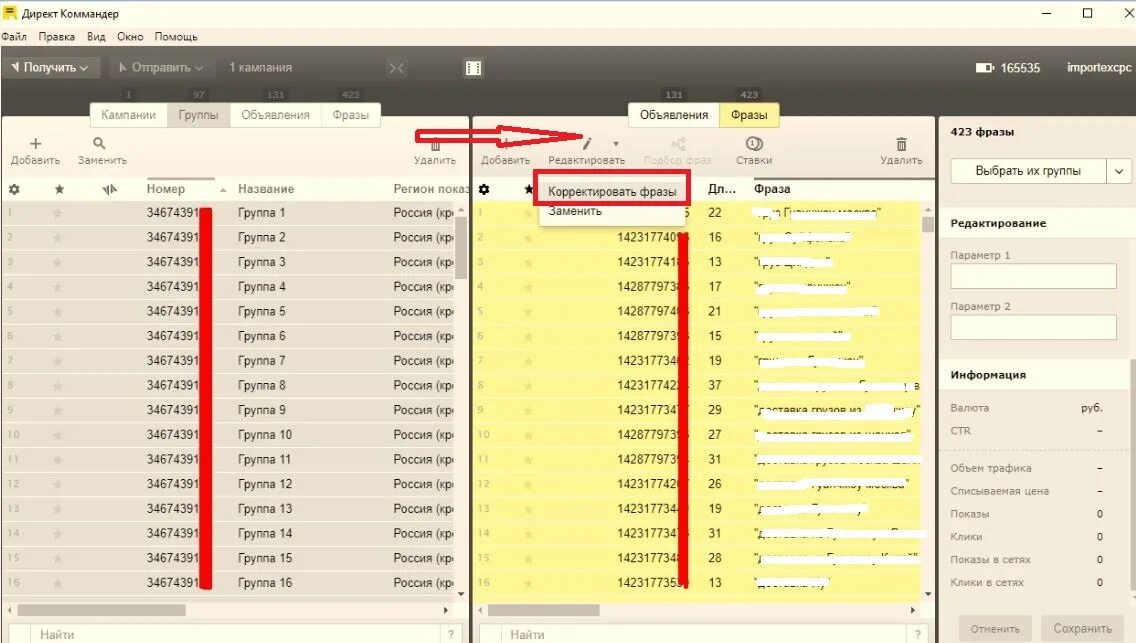Switch to left panel Объявления tab
This screenshot has height=643, width=1136.
click(275, 114)
